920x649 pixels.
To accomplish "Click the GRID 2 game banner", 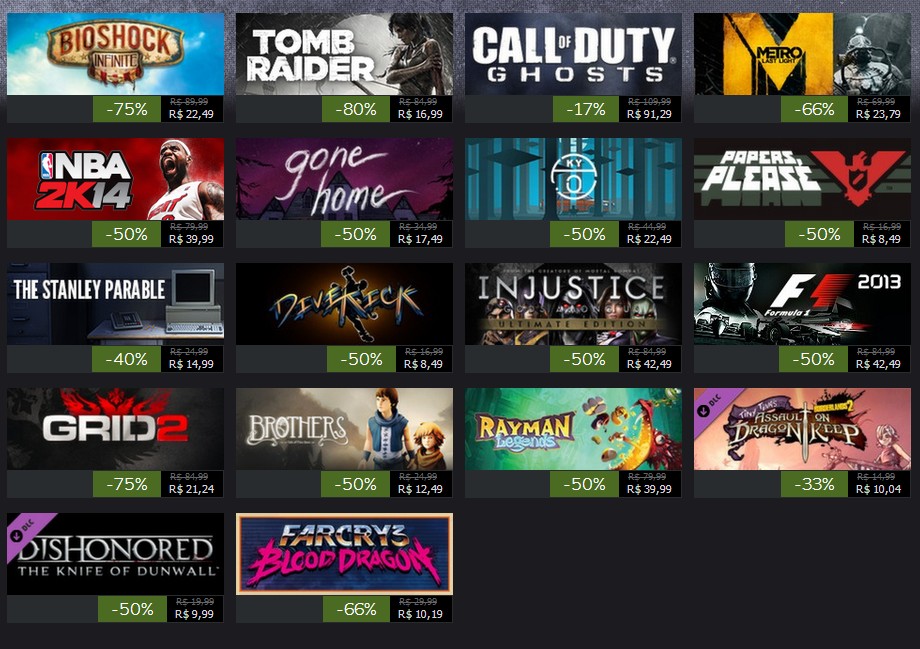I will pyautogui.click(x=116, y=429).
